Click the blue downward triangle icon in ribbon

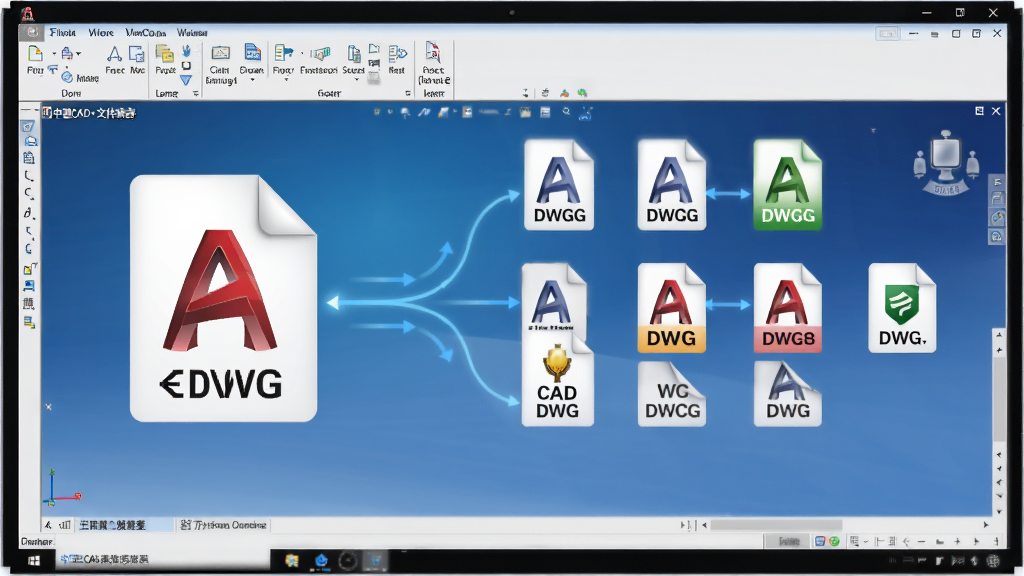click(x=186, y=80)
